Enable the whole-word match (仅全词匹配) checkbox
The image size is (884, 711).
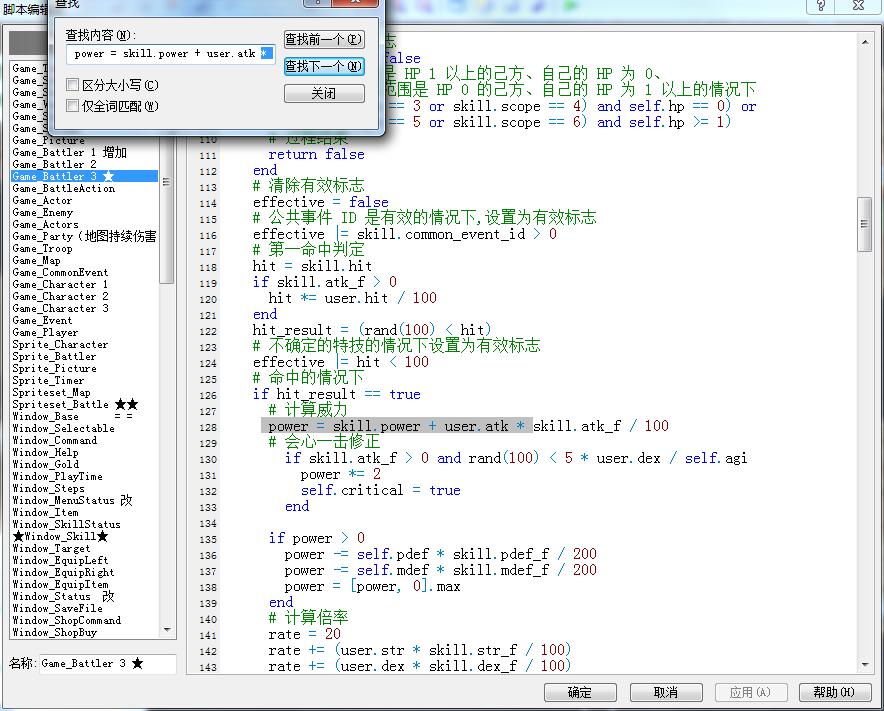point(72,106)
